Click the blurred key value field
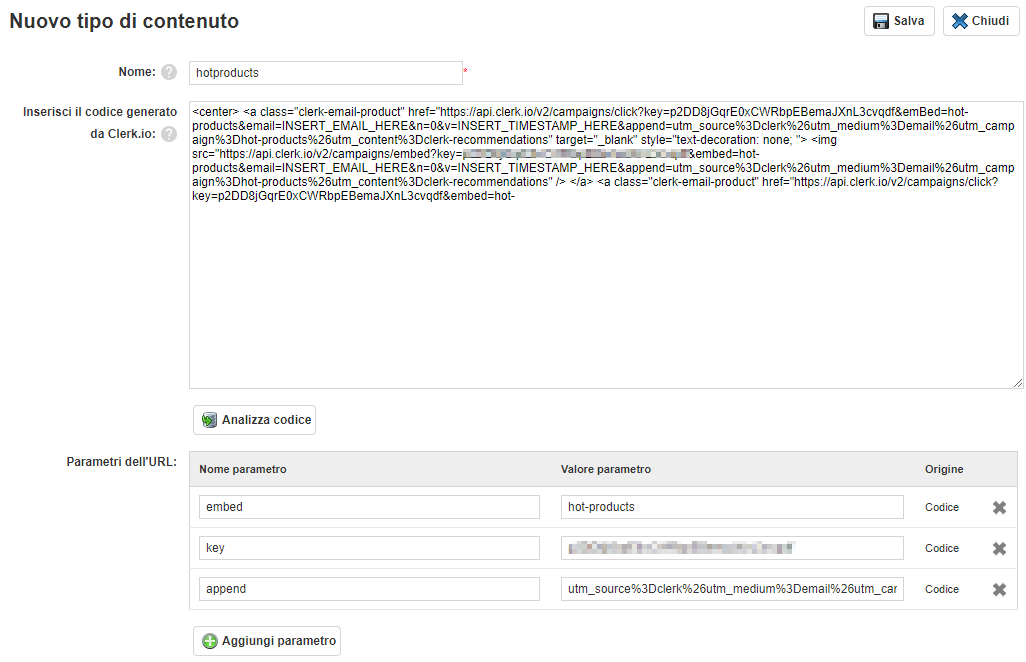This screenshot has width=1026, height=662. [x=731, y=548]
